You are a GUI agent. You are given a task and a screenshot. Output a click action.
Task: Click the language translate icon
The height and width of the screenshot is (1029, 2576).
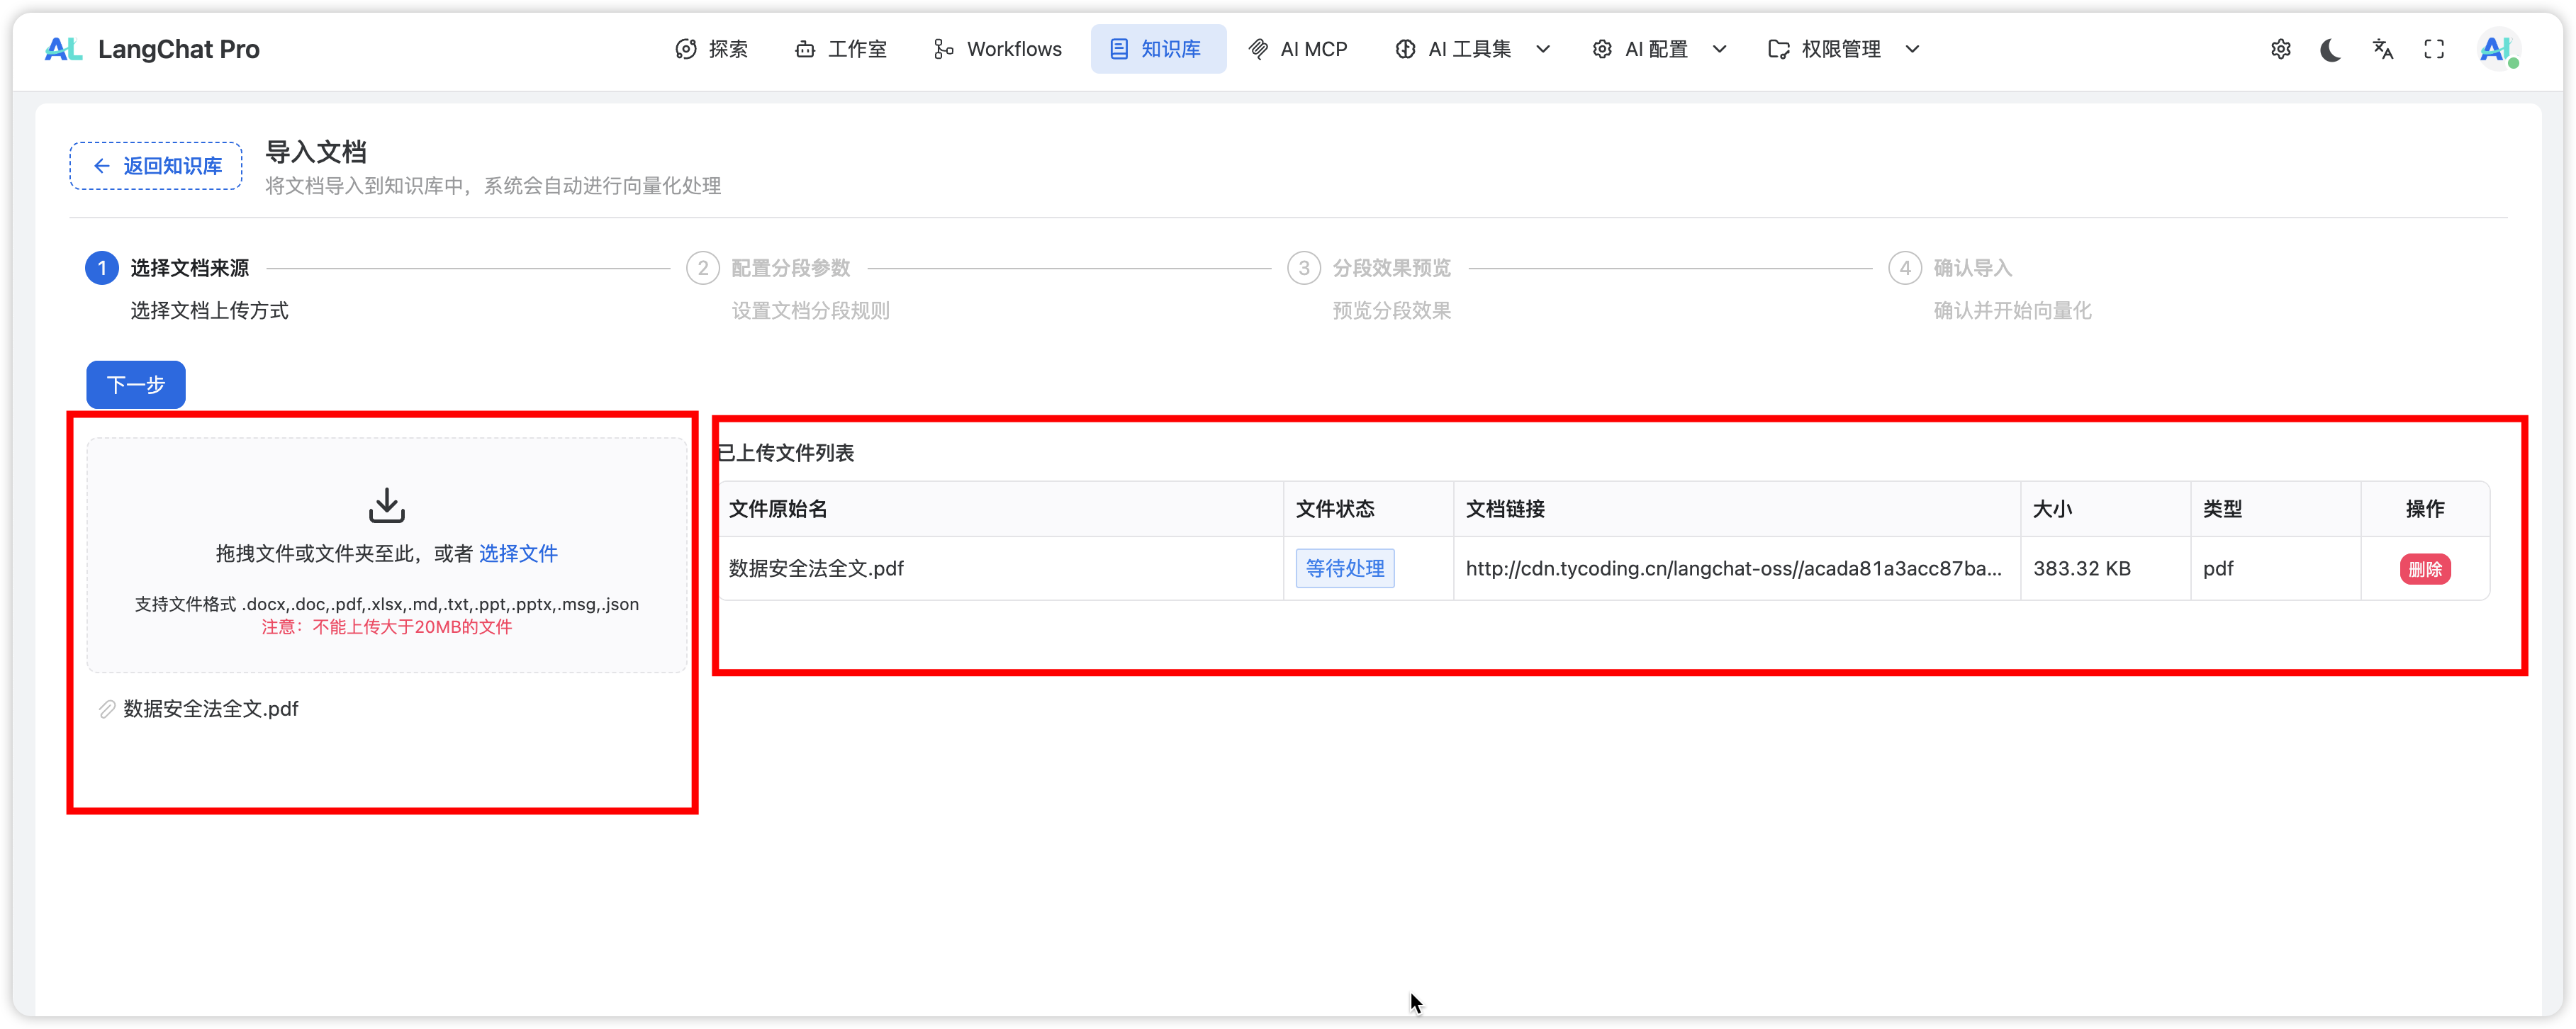point(2382,49)
